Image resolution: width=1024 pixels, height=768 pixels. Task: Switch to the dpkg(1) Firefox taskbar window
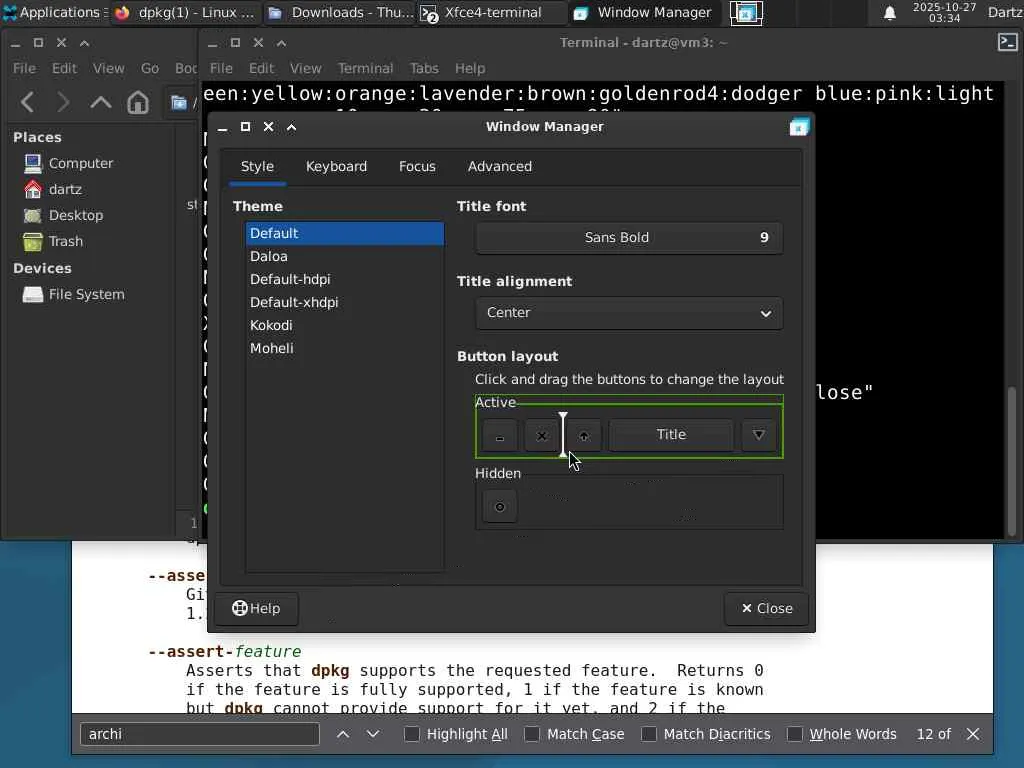click(184, 12)
